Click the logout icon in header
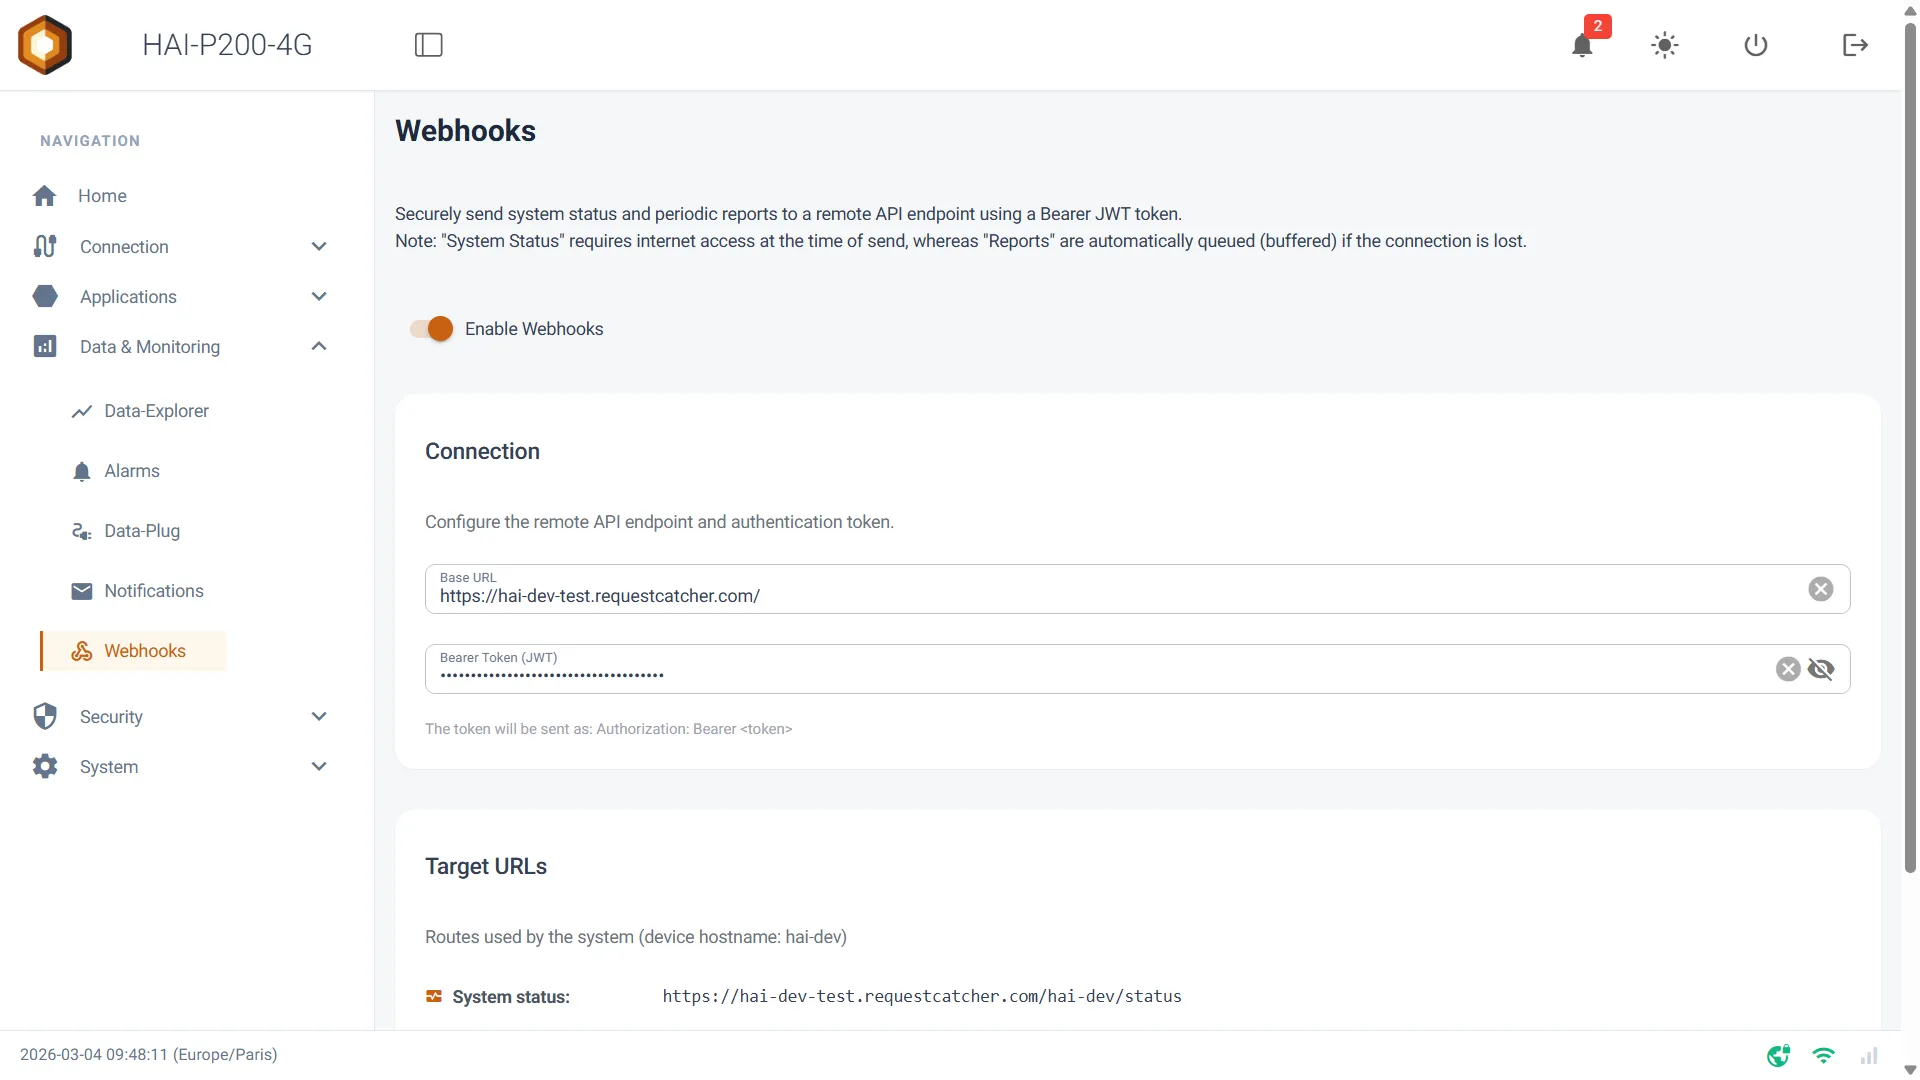The image size is (1920, 1080). pos(1855,45)
